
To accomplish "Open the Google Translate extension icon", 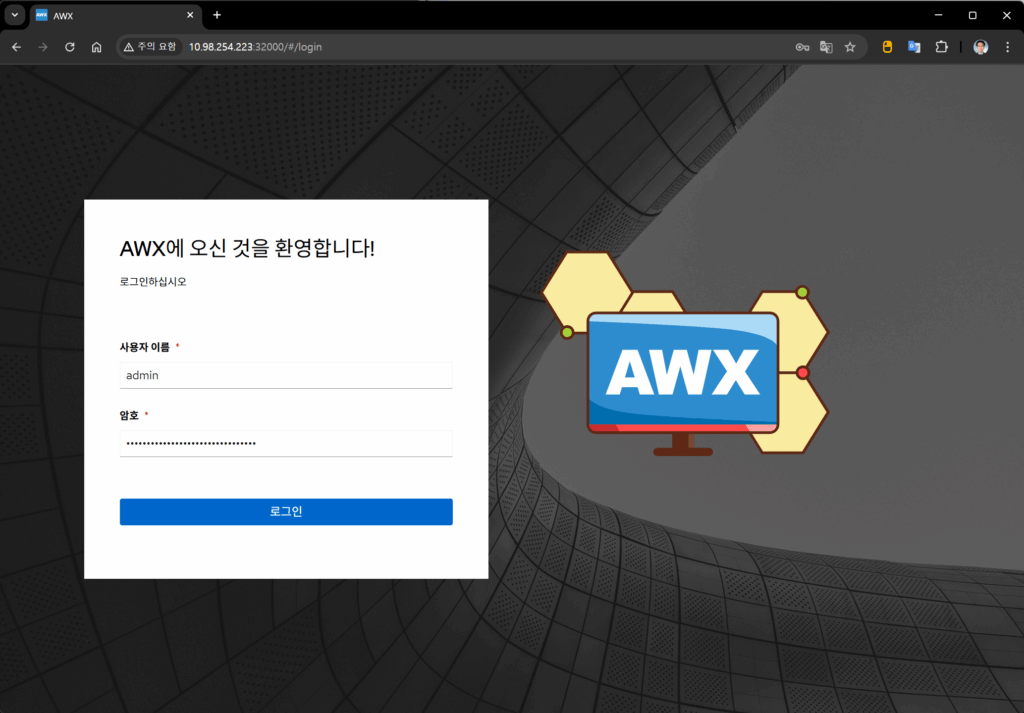I will point(914,47).
